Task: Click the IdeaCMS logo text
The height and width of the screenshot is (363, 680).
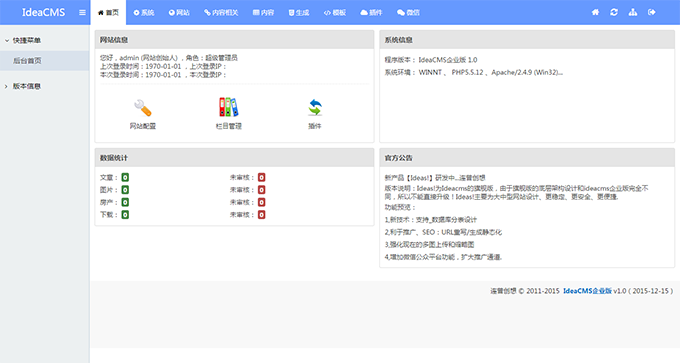Action: point(43,13)
